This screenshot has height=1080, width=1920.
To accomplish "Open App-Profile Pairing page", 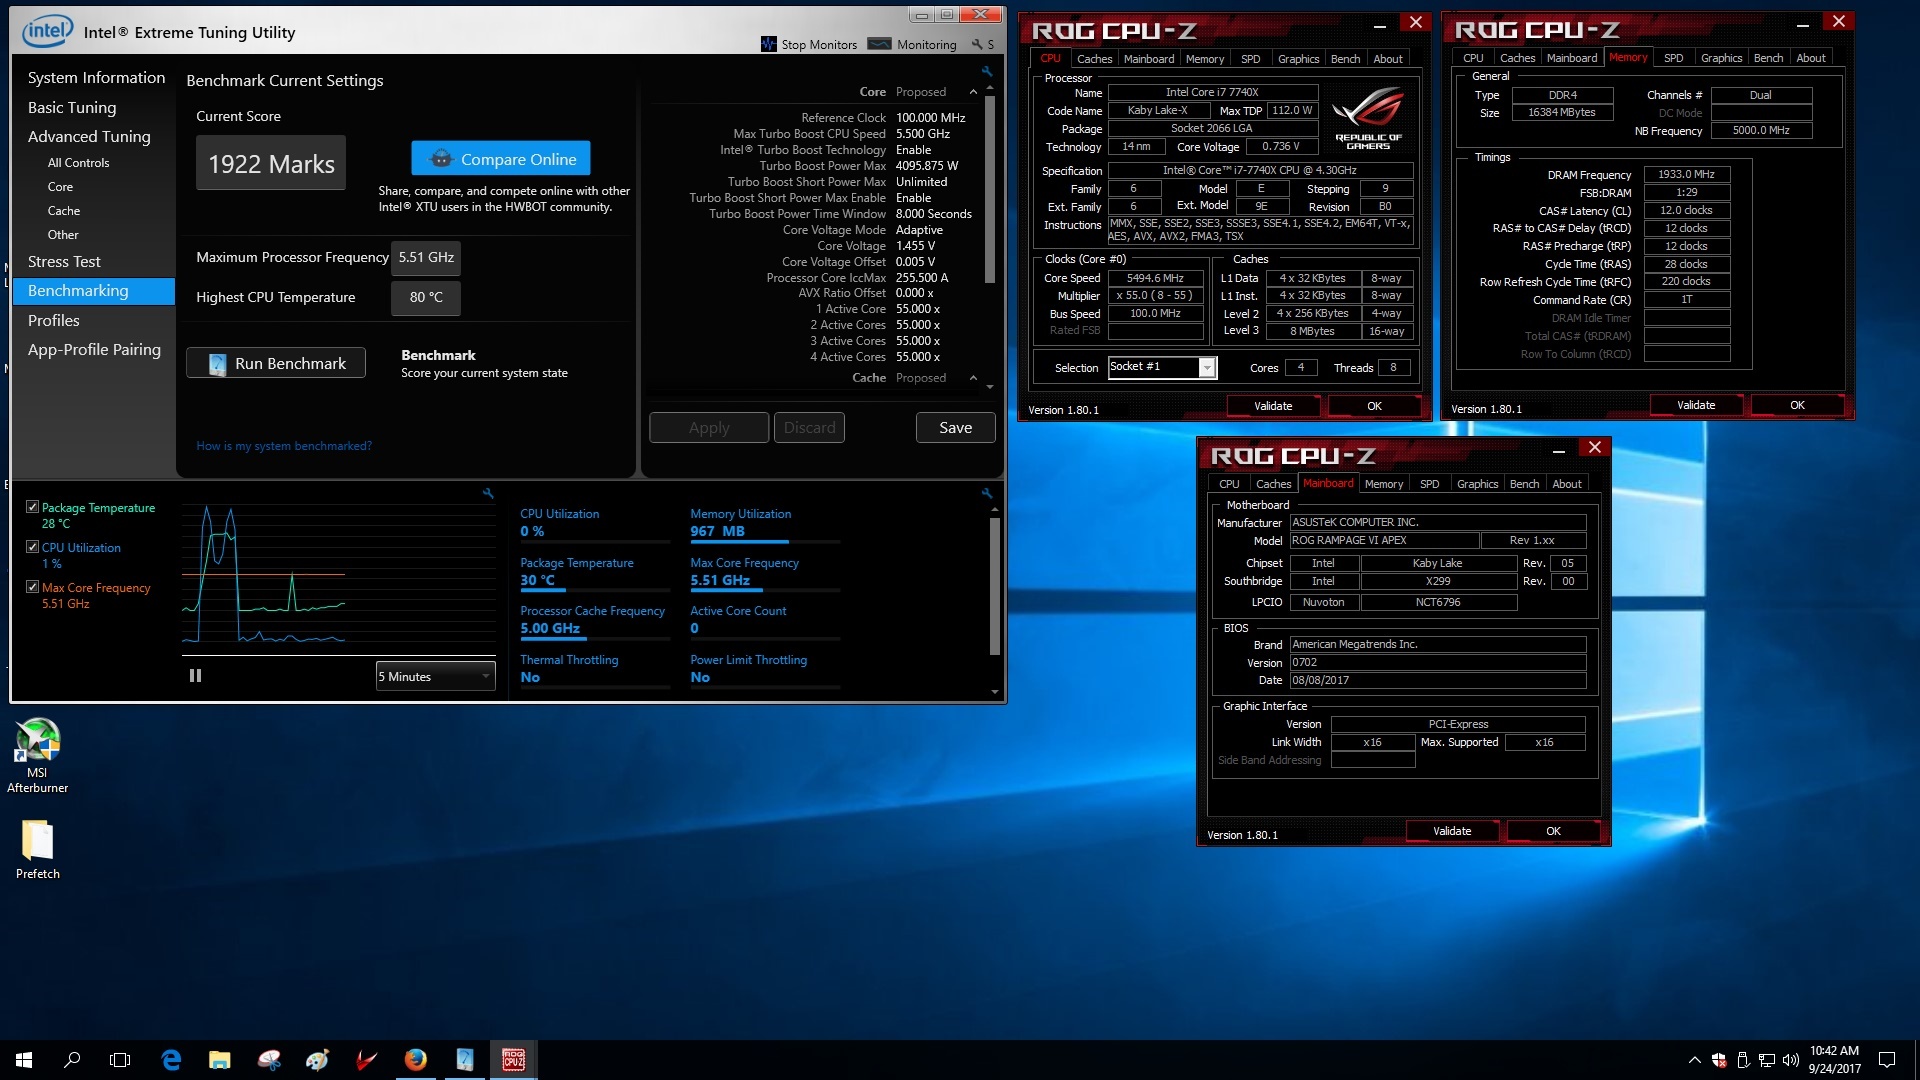I will coord(94,349).
